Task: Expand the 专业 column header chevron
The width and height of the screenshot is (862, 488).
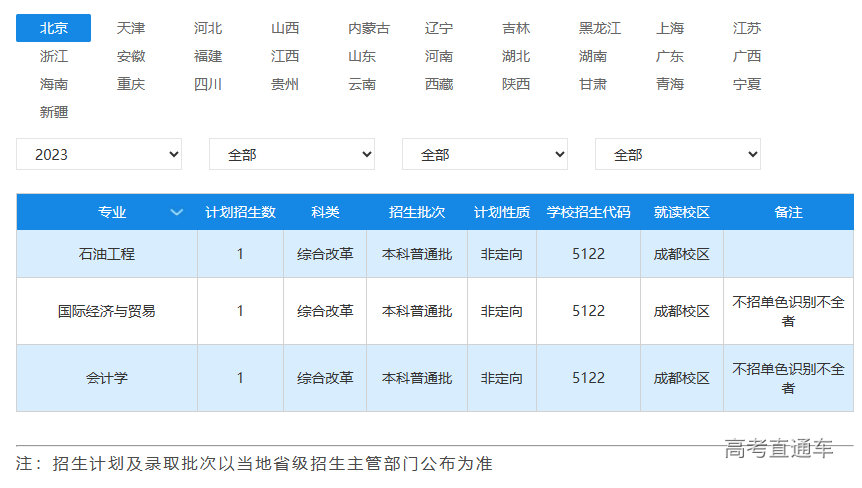Action: pyautogui.click(x=177, y=212)
